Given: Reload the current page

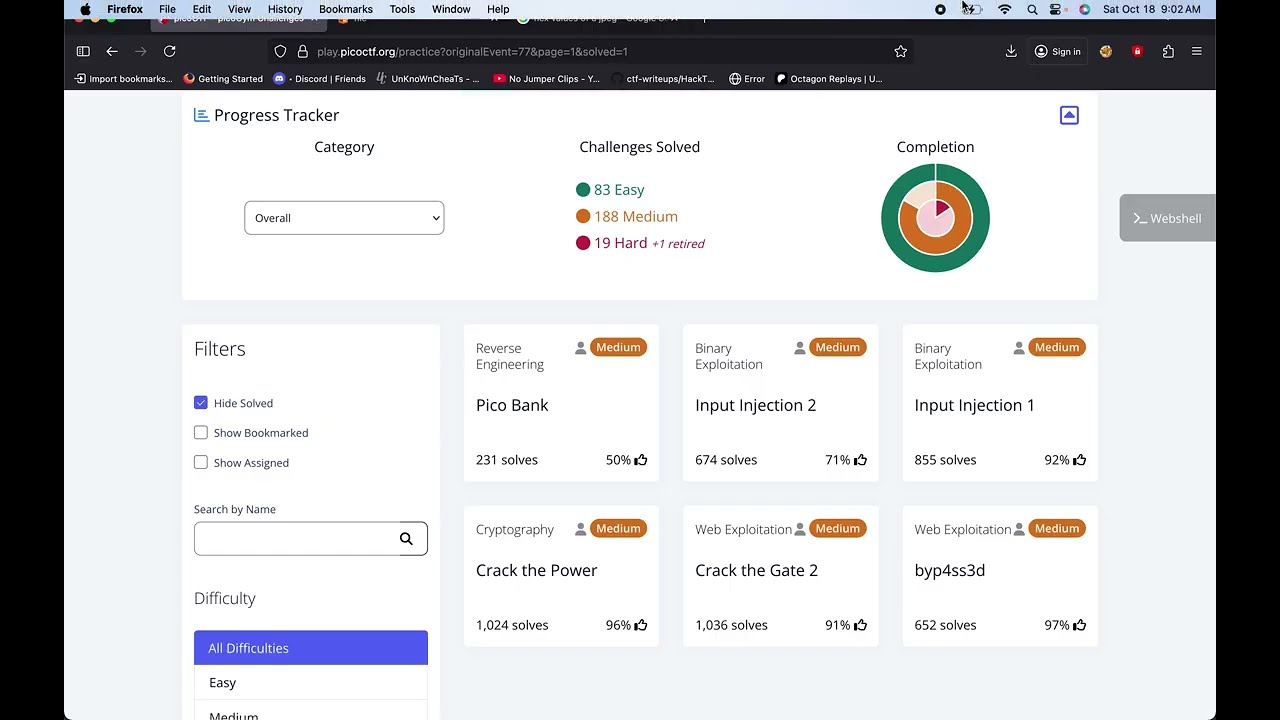Looking at the screenshot, I should tap(170, 51).
